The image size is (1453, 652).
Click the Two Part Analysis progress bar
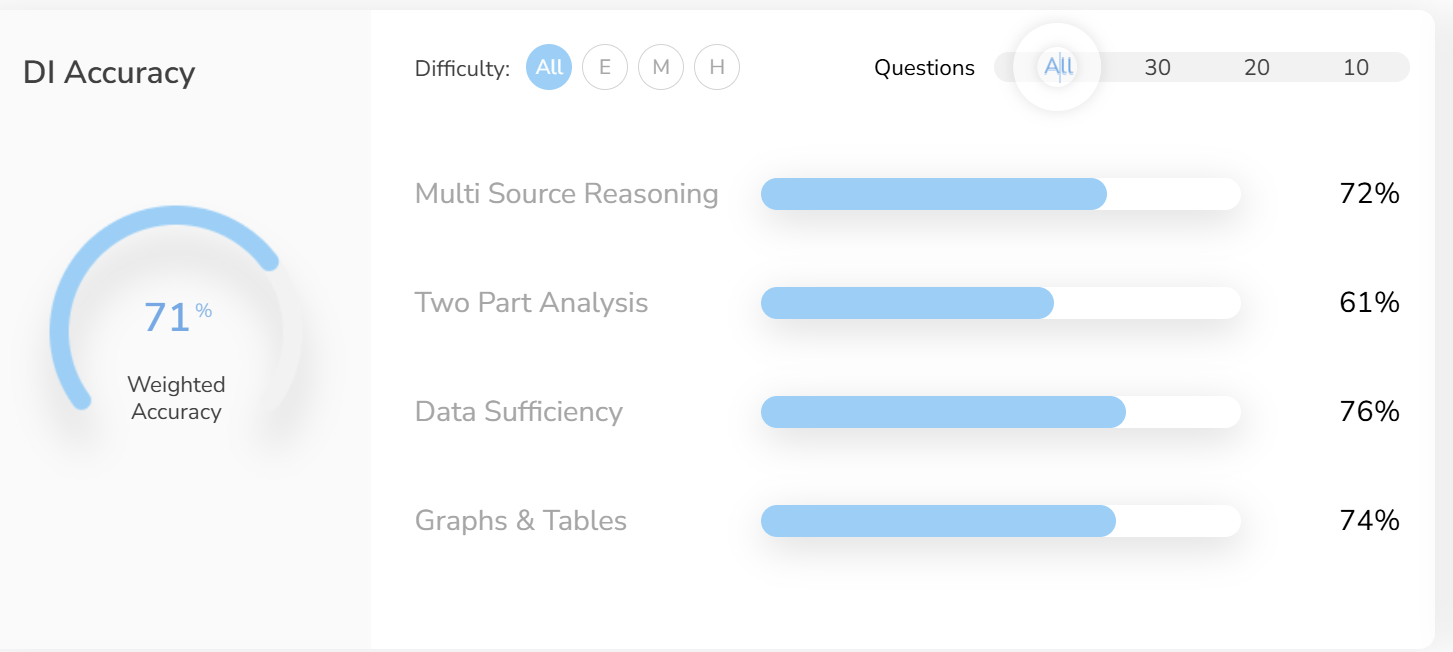[1000, 303]
